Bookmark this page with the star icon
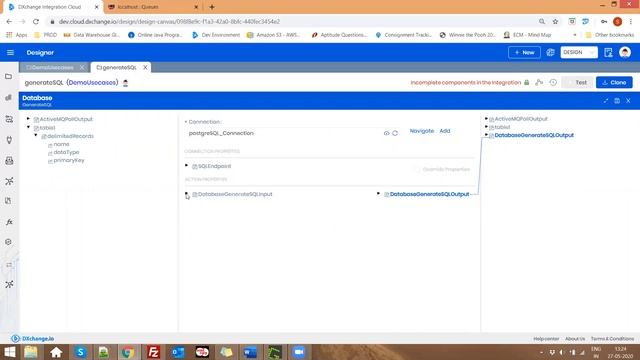 555,22
